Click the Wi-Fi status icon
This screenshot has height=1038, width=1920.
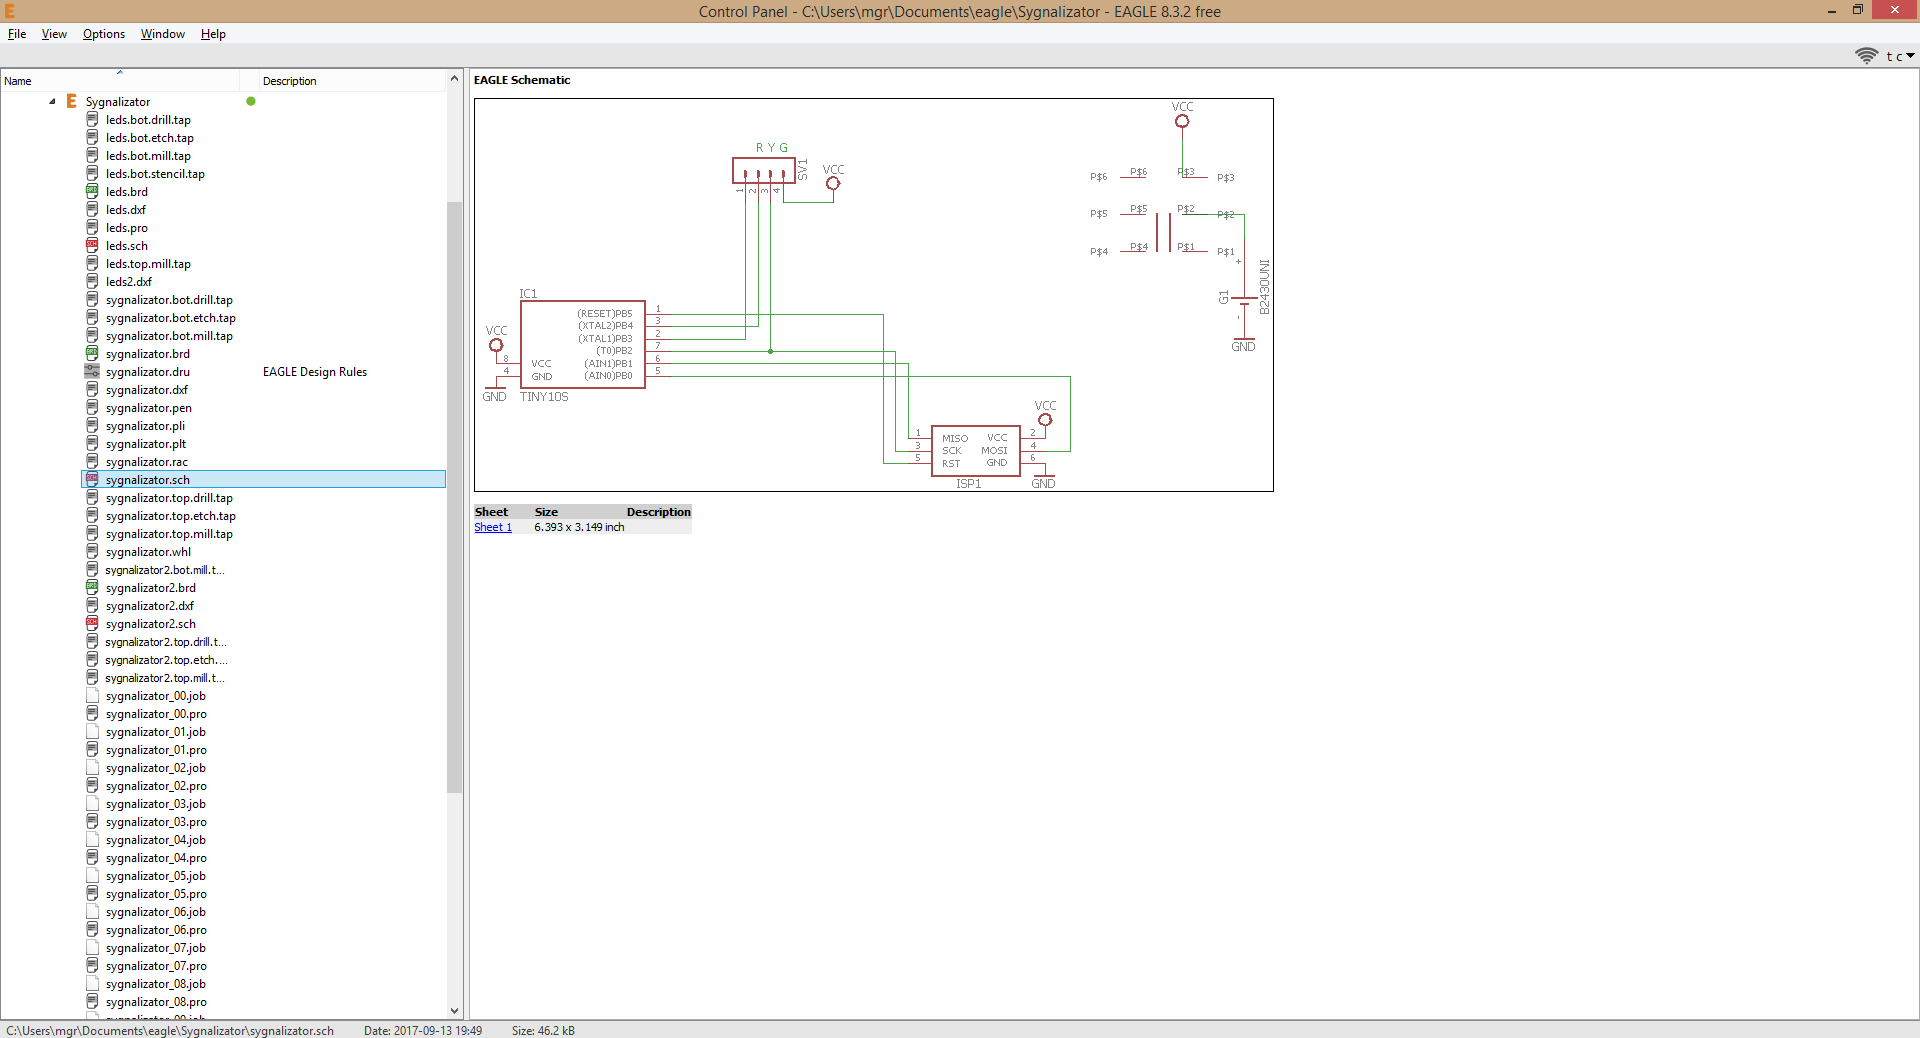pyautogui.click(x=1865, y=56)
